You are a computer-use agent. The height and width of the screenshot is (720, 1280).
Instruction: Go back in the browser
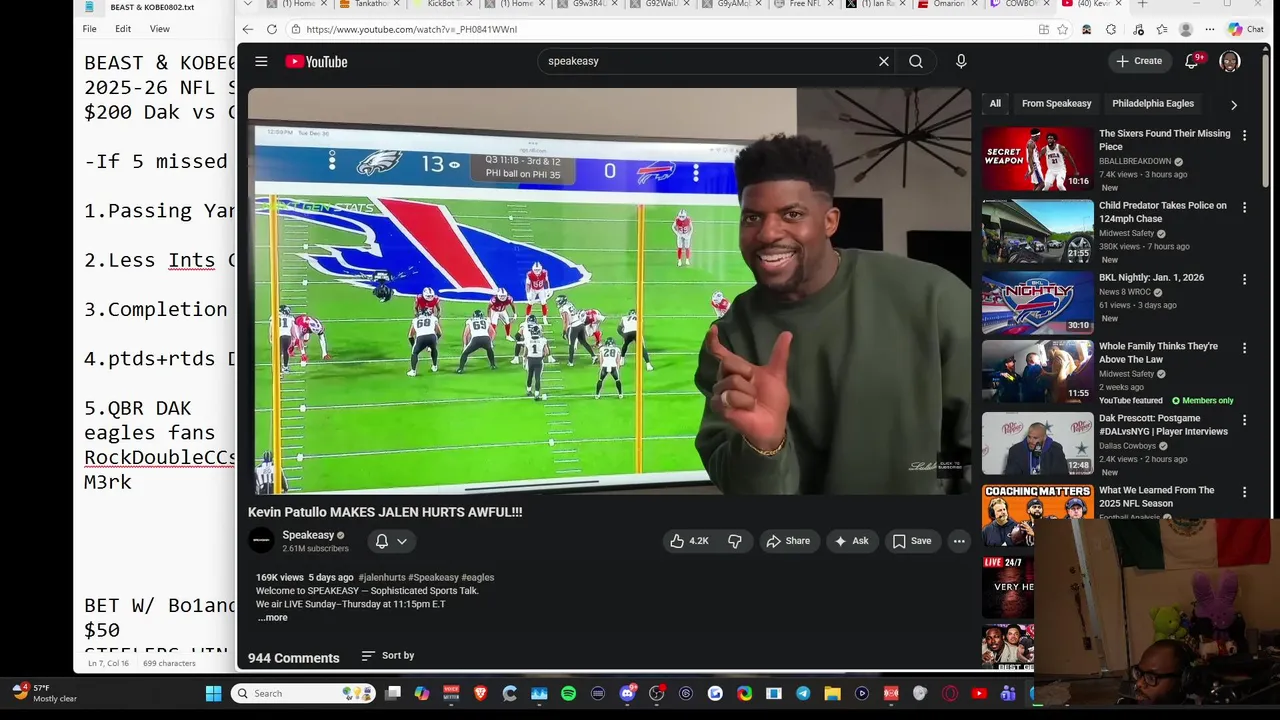click(x=249, y=29)
